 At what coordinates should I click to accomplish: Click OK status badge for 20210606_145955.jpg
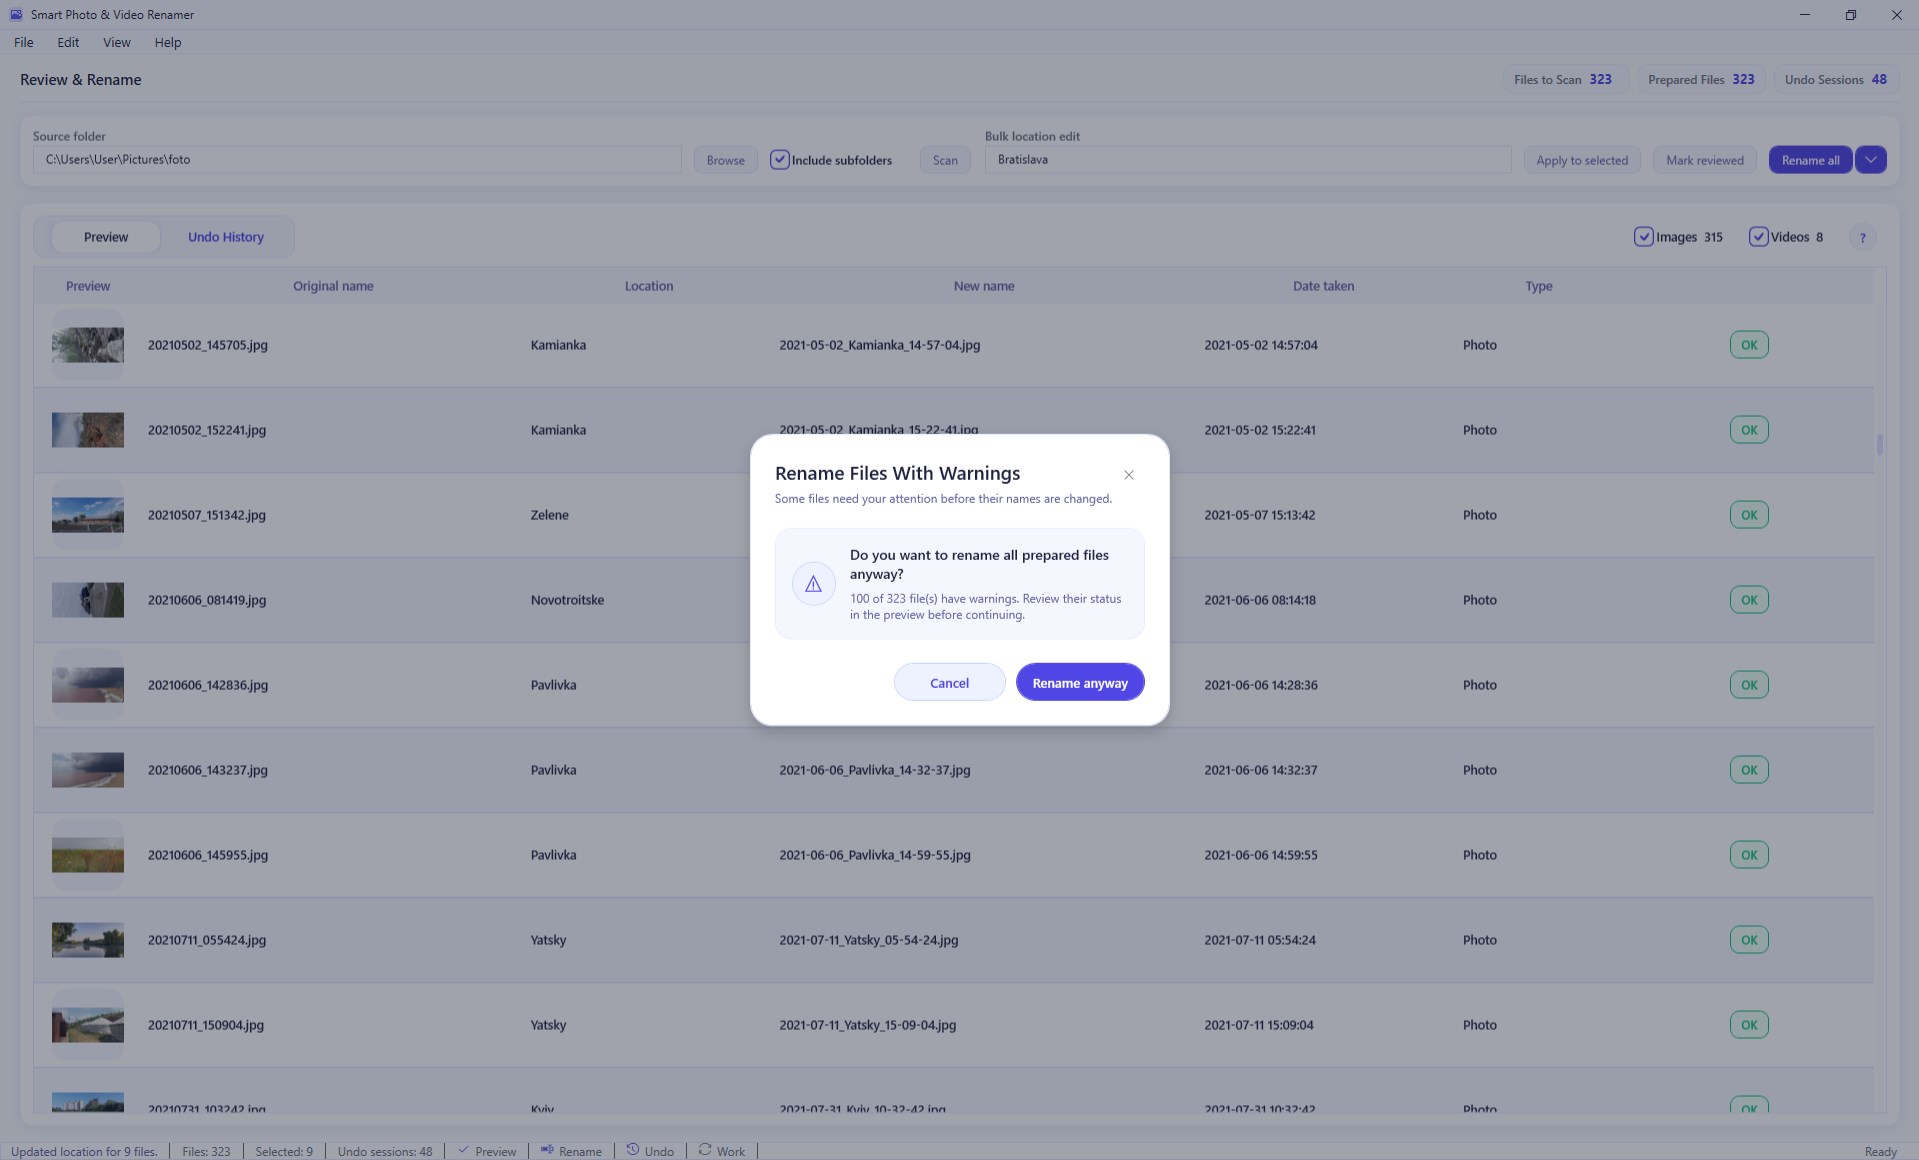tap(1749, 855)
